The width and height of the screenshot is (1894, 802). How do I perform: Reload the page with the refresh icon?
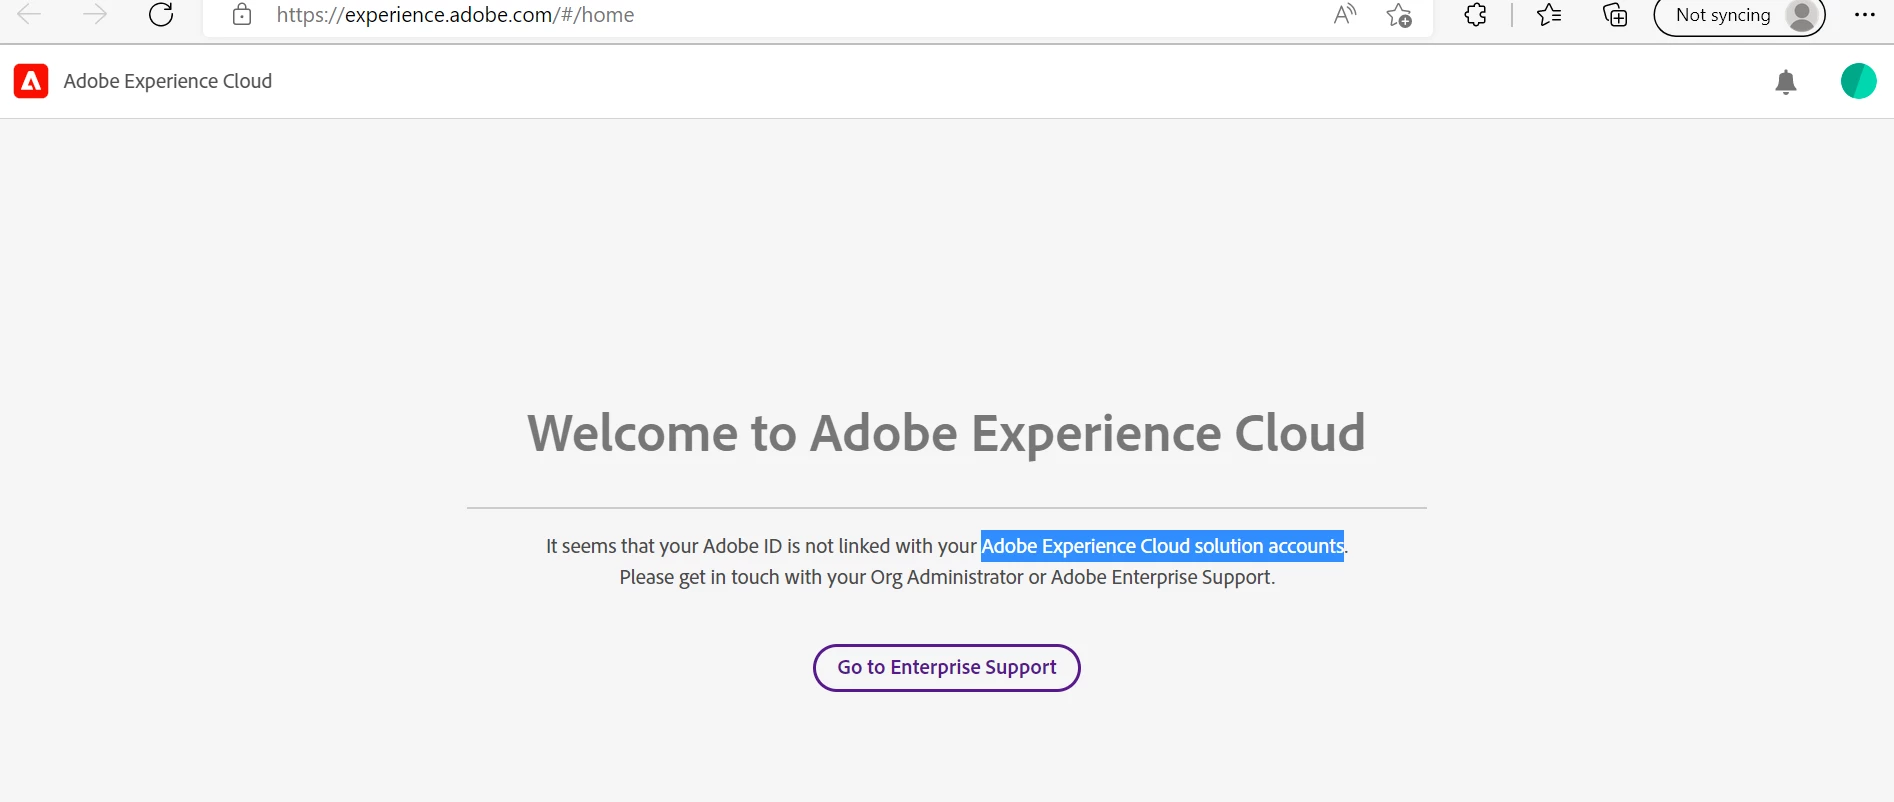tap(161, 15)
